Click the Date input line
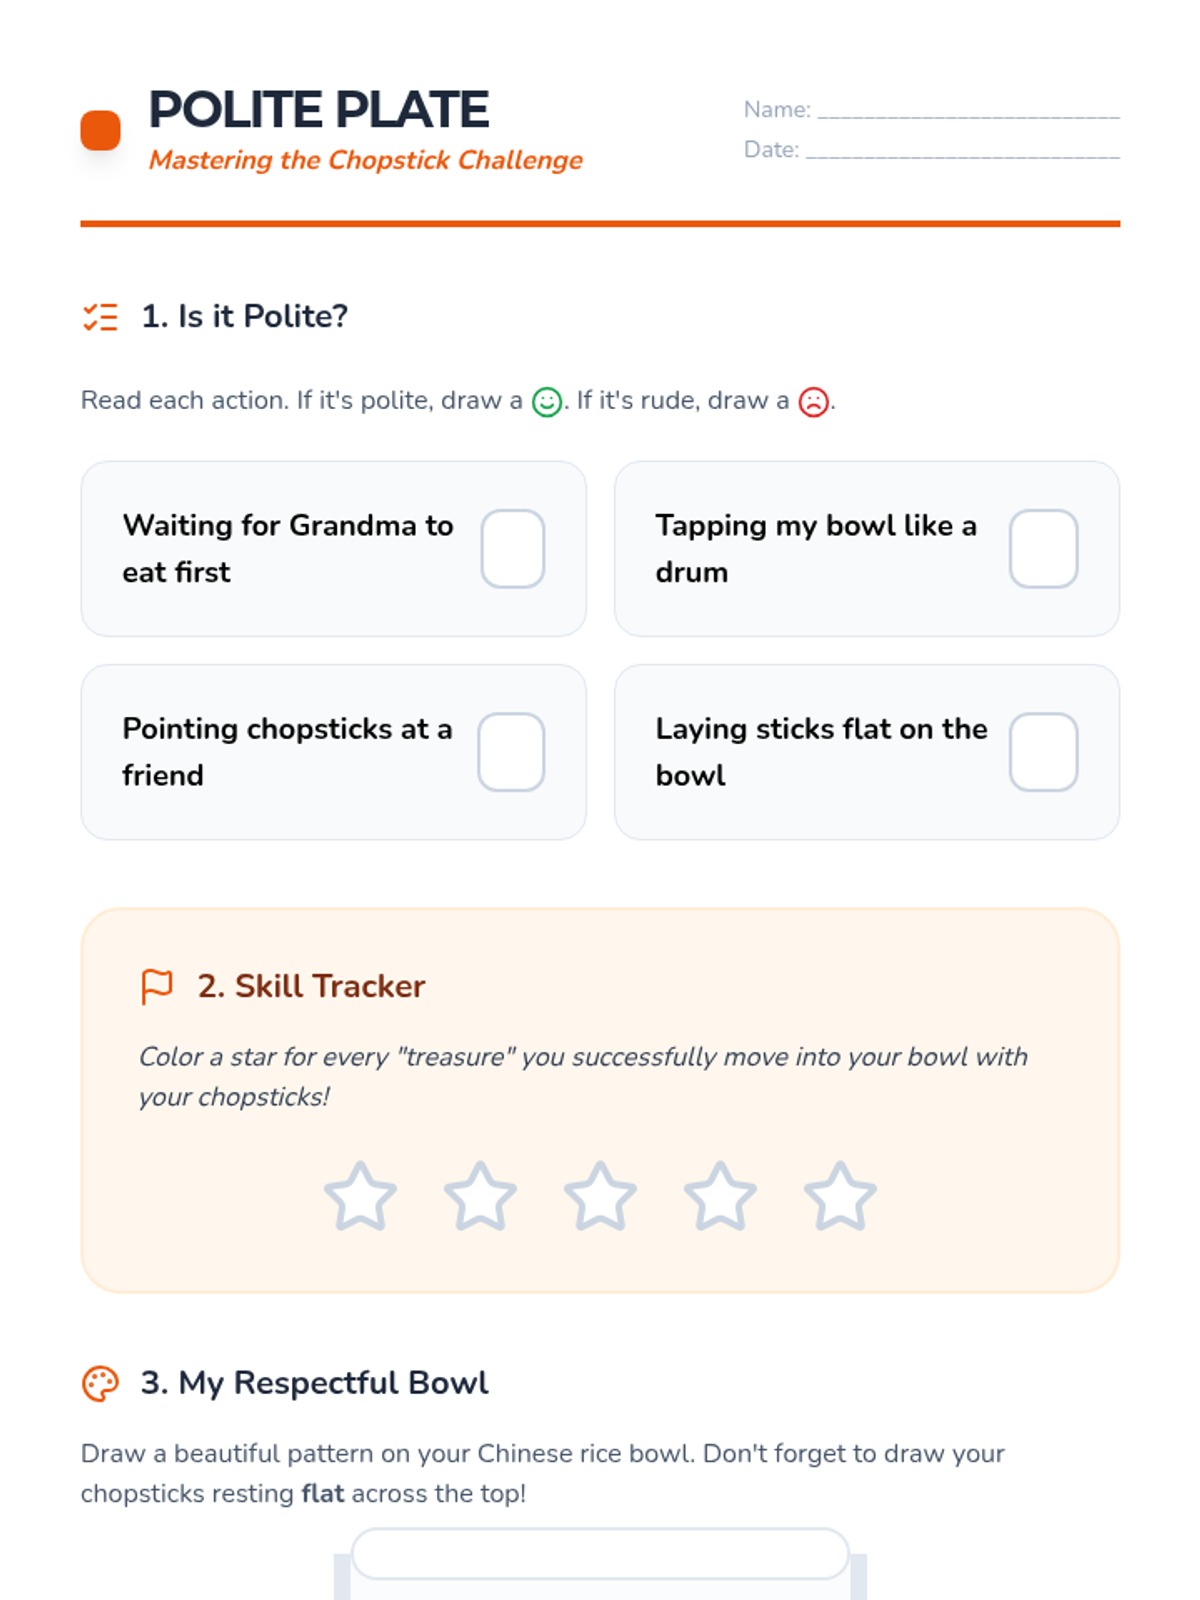1200x1600 pixels. (x=962, y=150)
